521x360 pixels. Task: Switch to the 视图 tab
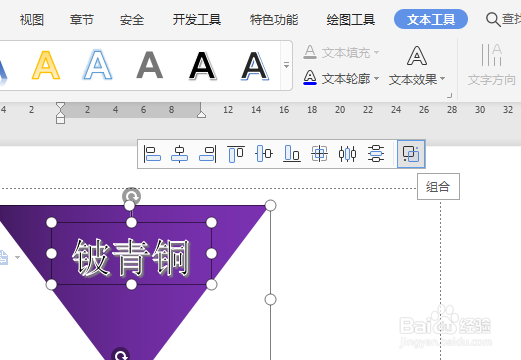pos(32,20)
